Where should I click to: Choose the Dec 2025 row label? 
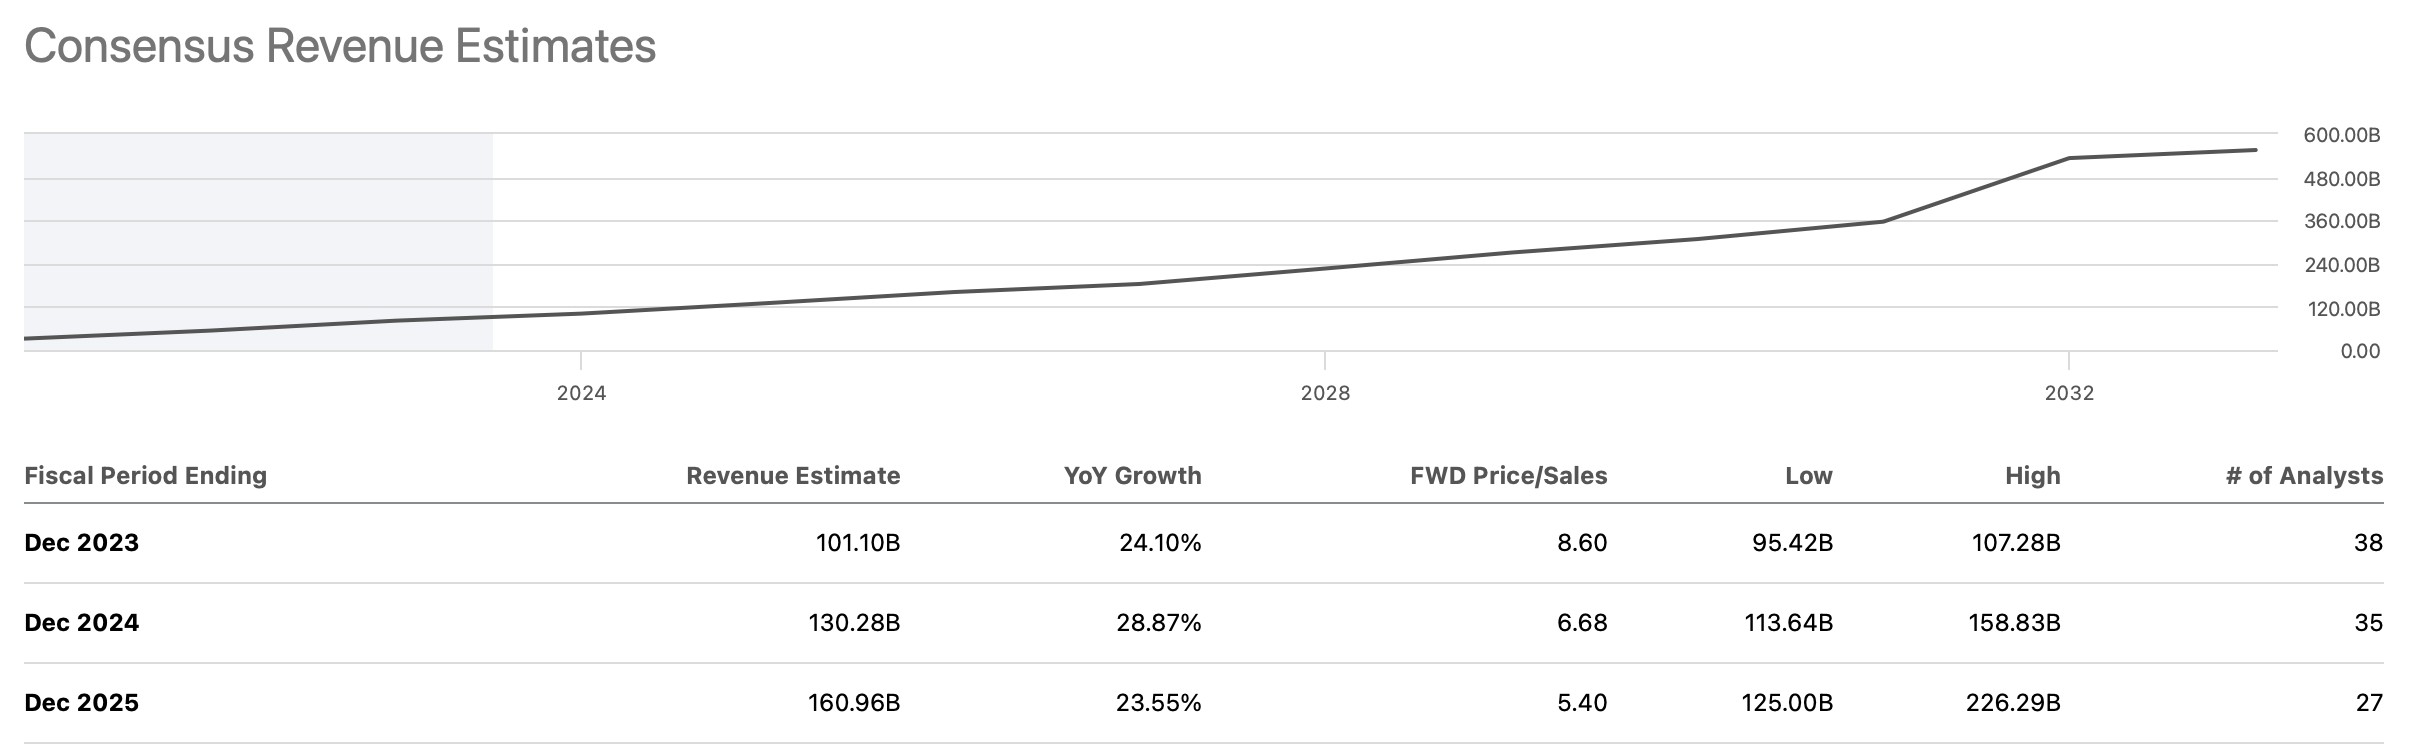click(x=82, y=703)
